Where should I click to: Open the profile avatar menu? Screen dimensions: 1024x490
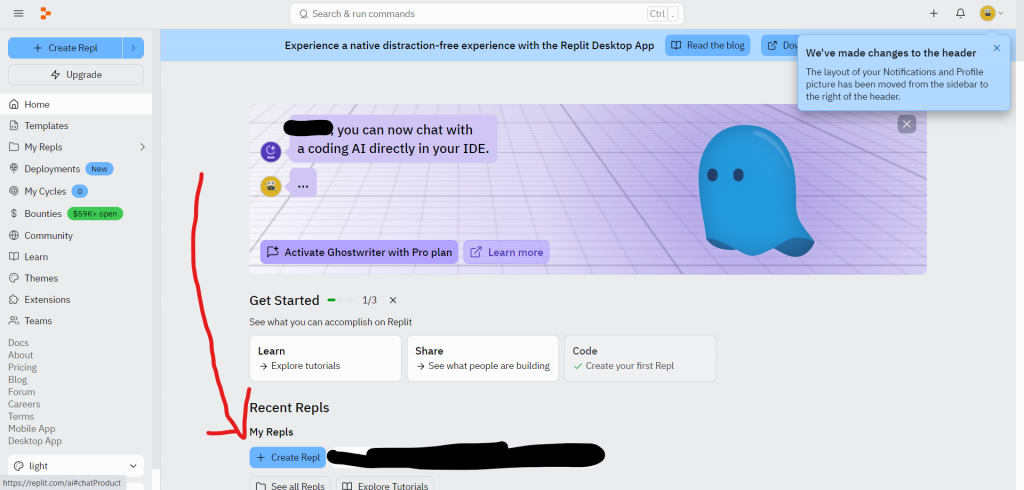[x=991, y=13]
